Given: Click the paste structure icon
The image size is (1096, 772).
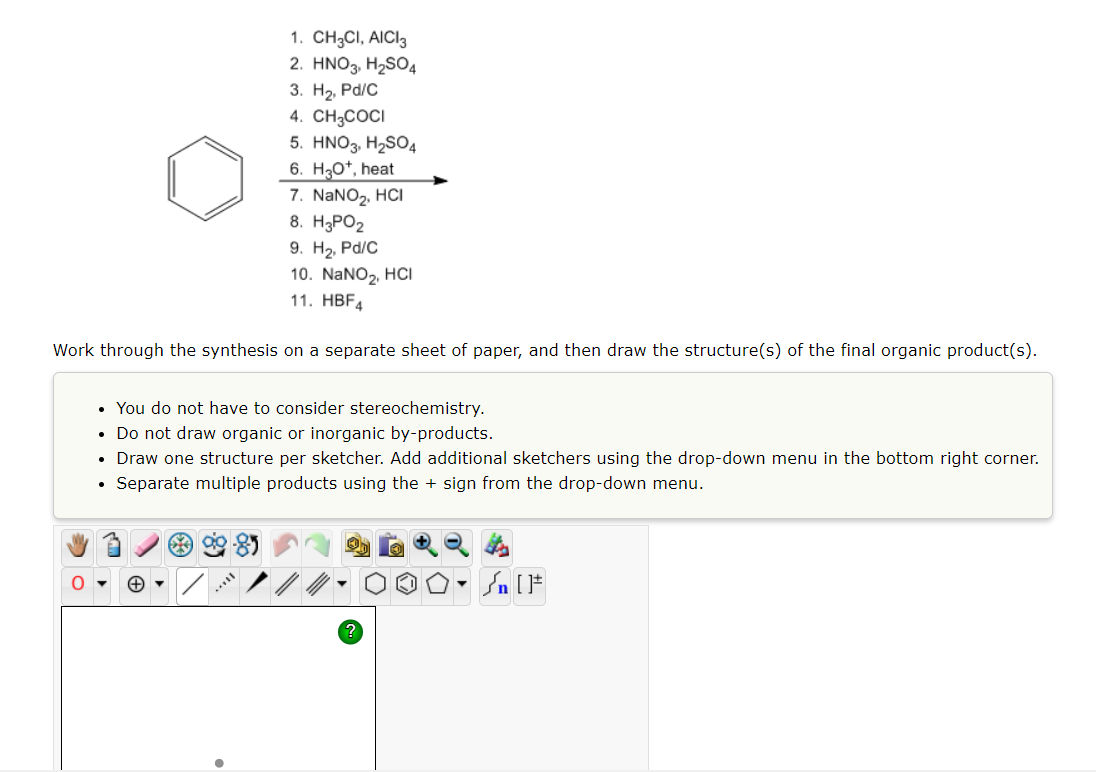Looking at the screenshot, I should click(x=391, y=546).
